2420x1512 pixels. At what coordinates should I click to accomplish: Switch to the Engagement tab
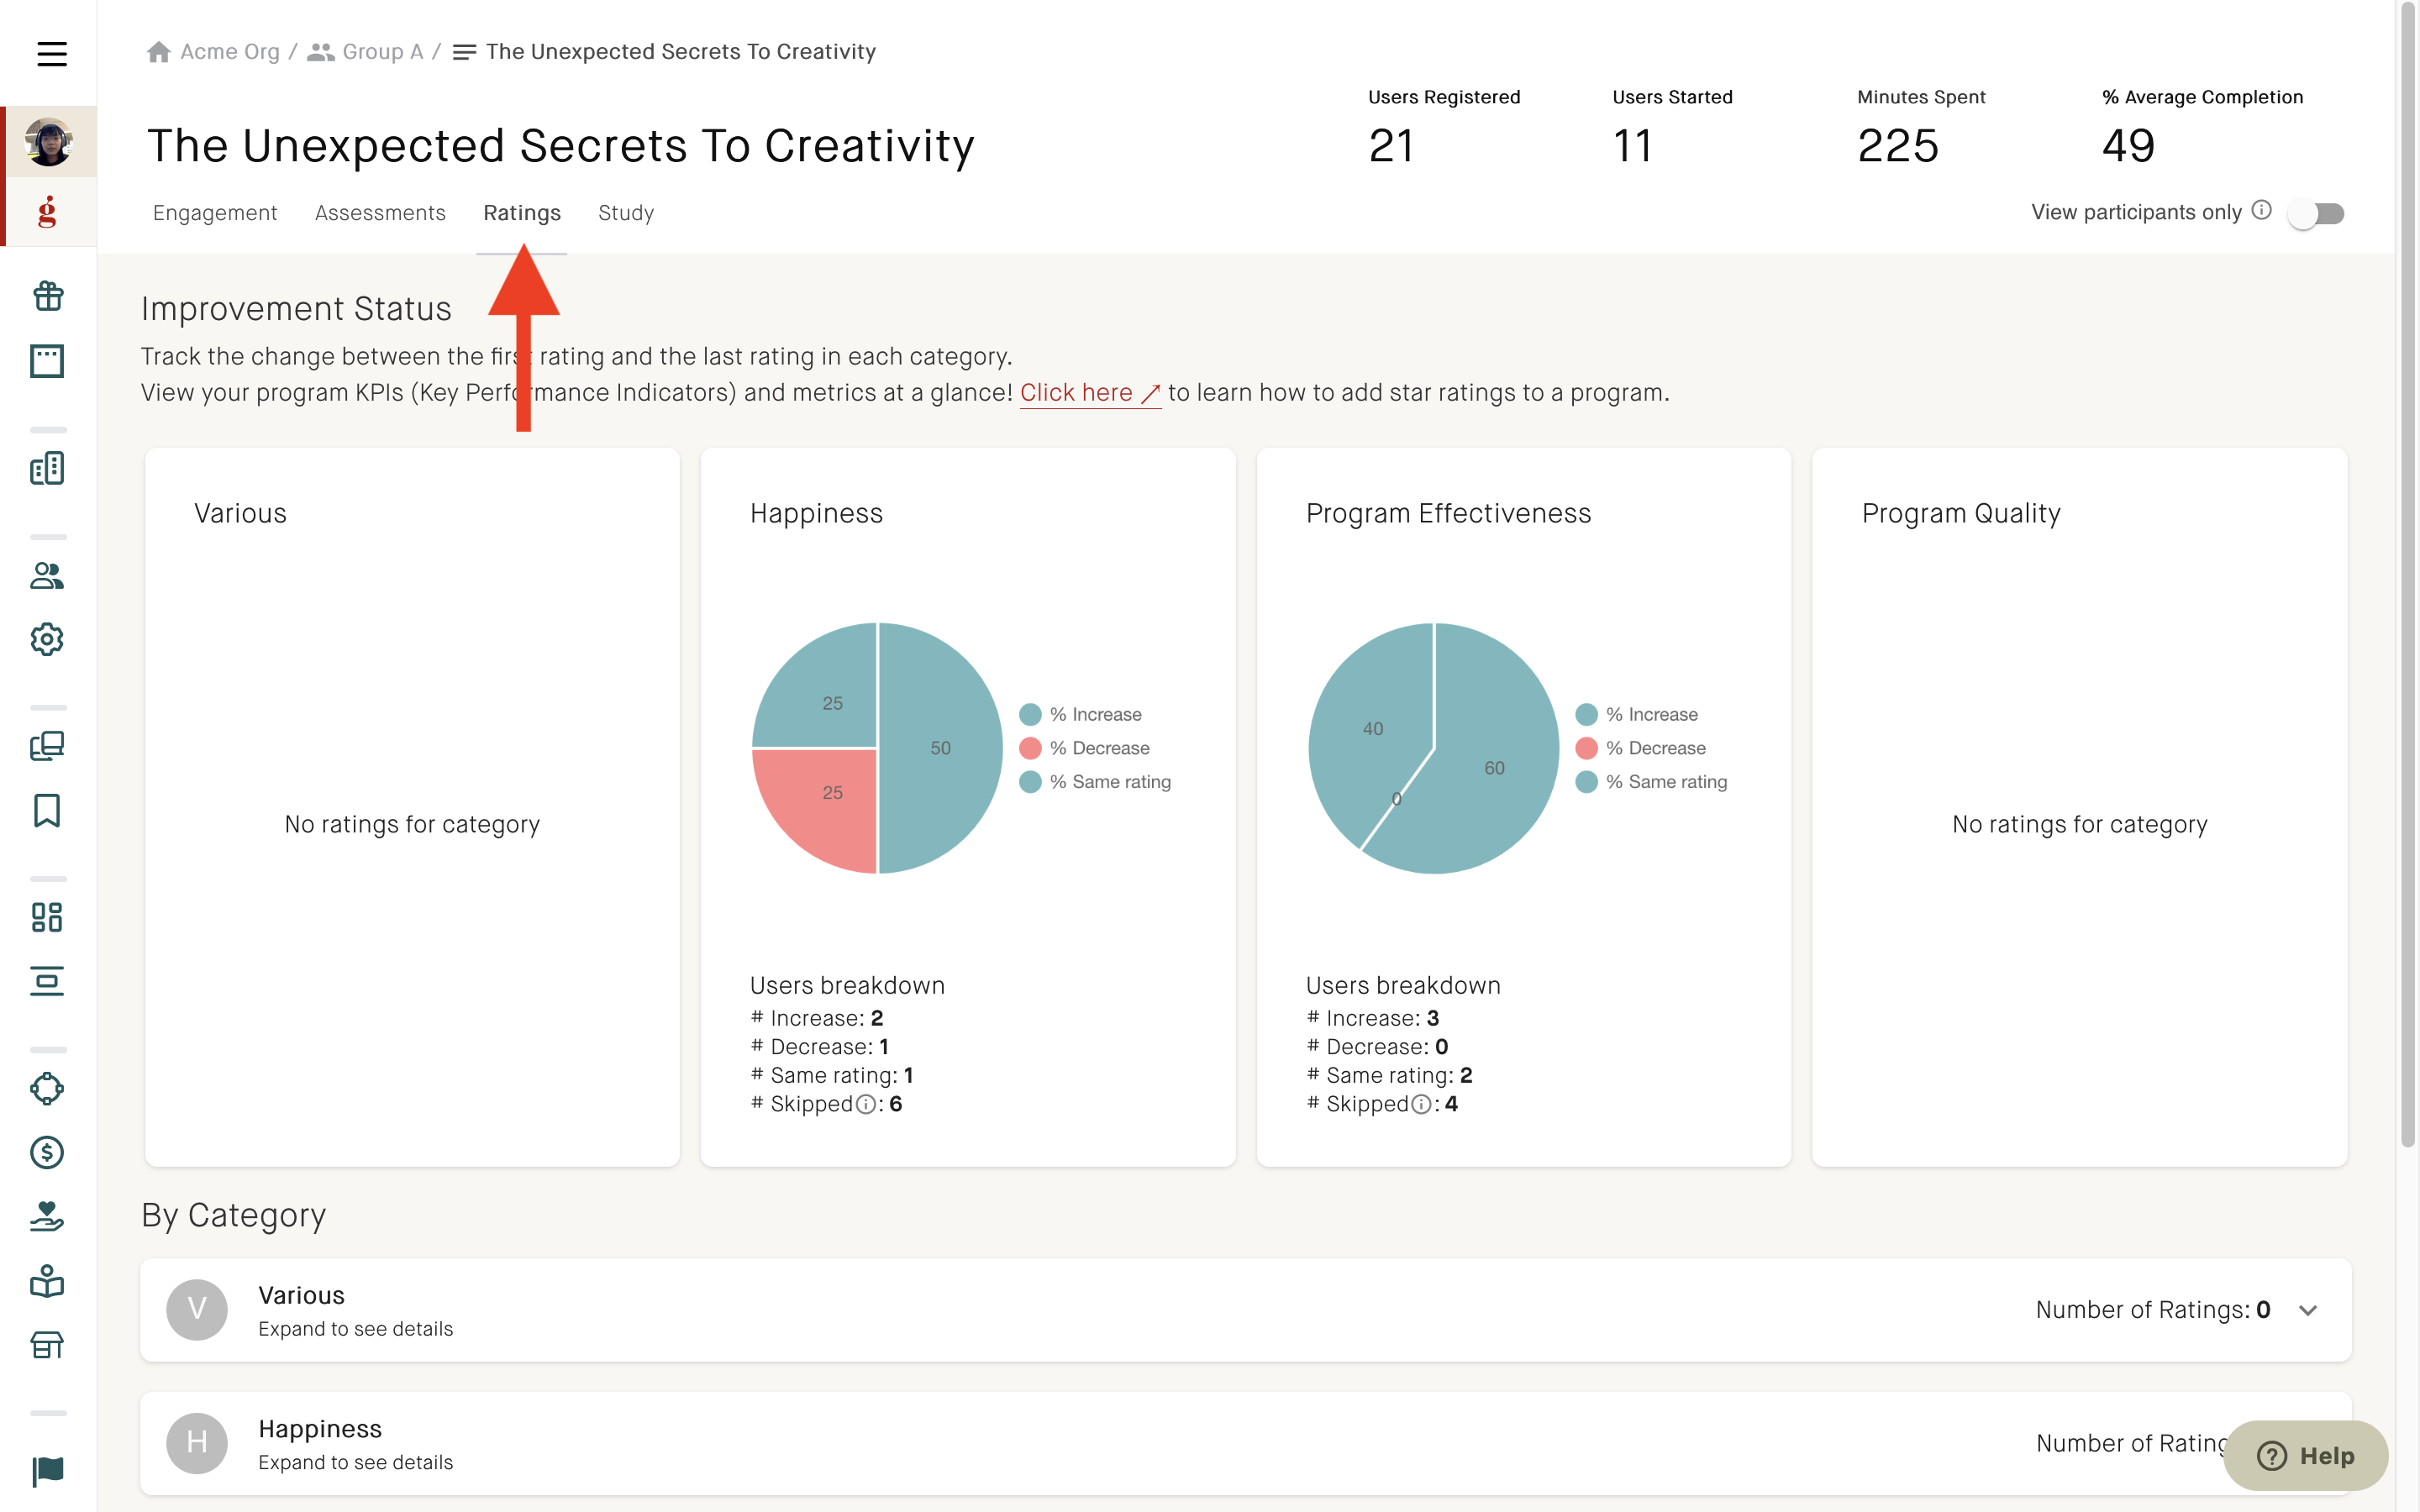coord(215,213)
